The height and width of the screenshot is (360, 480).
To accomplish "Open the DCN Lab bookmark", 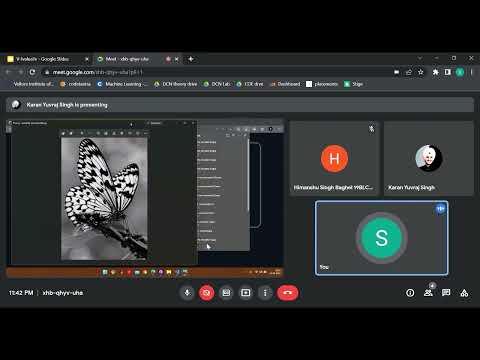I will click(x=217, y=84).
